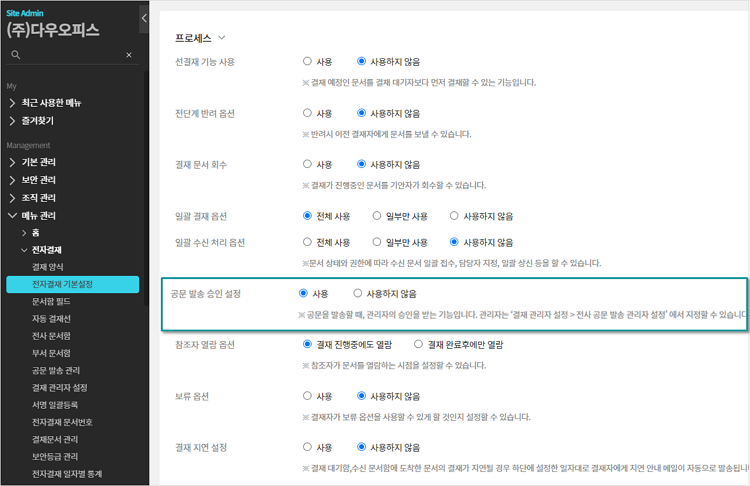The width and height of the screenshot is (750, 486).
Task: Select 사용 for 선결재 기능 사용
Action: point(308,61)
